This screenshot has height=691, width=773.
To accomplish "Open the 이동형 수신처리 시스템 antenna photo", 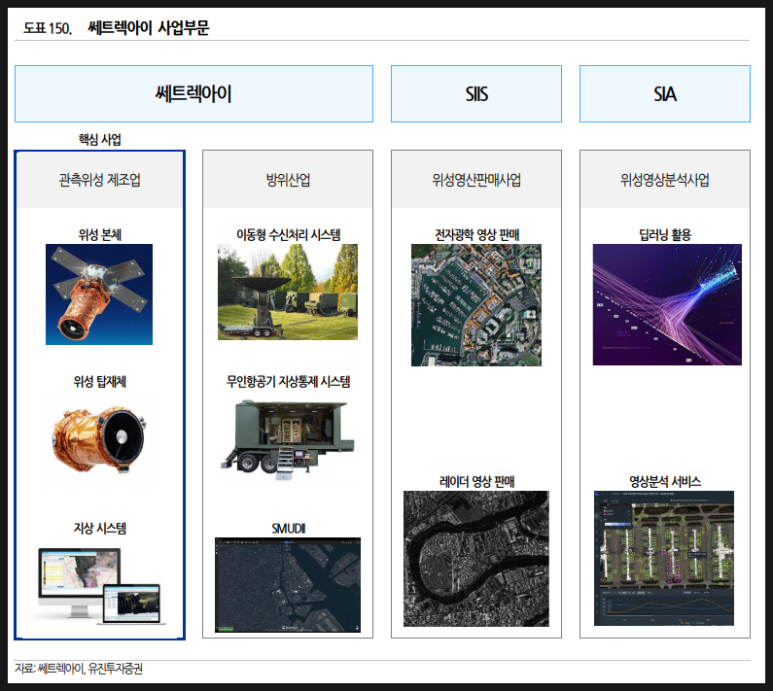I will point(288,292).
